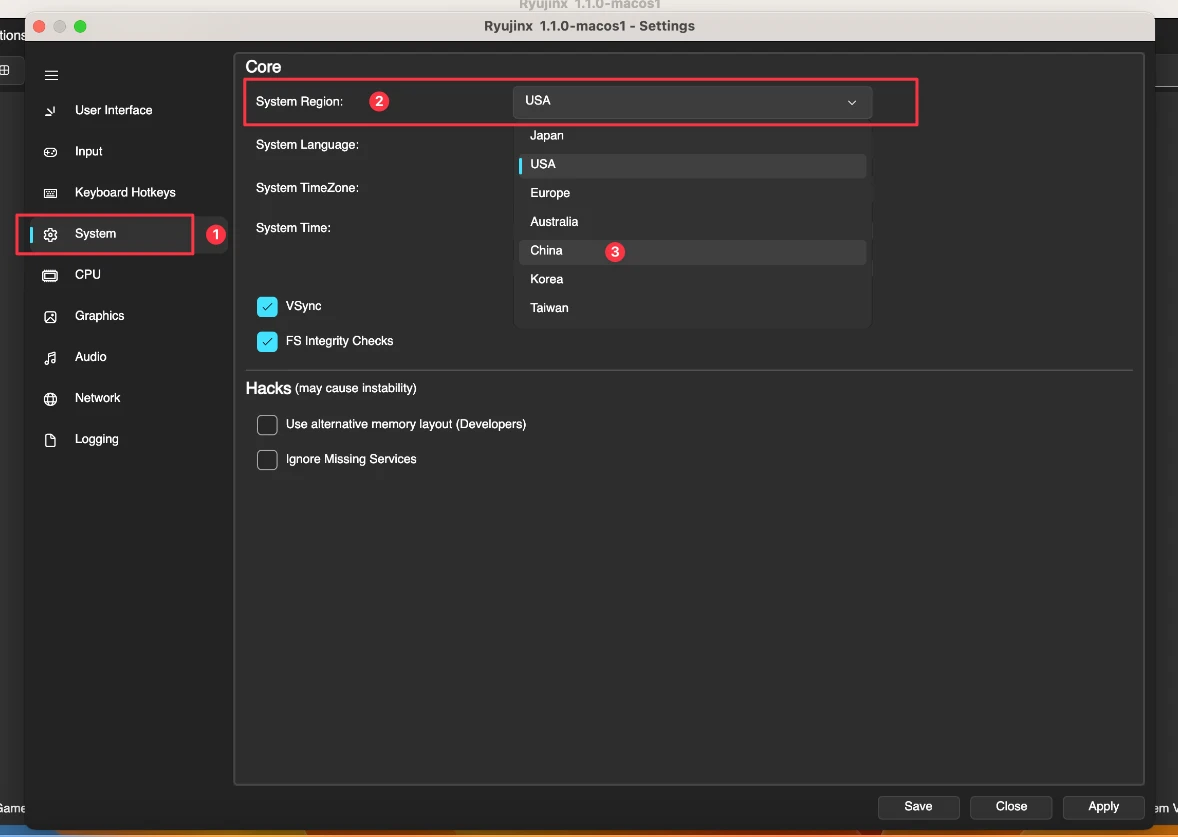
Task: Click the System Language label
Action: (x=307, y=144)
